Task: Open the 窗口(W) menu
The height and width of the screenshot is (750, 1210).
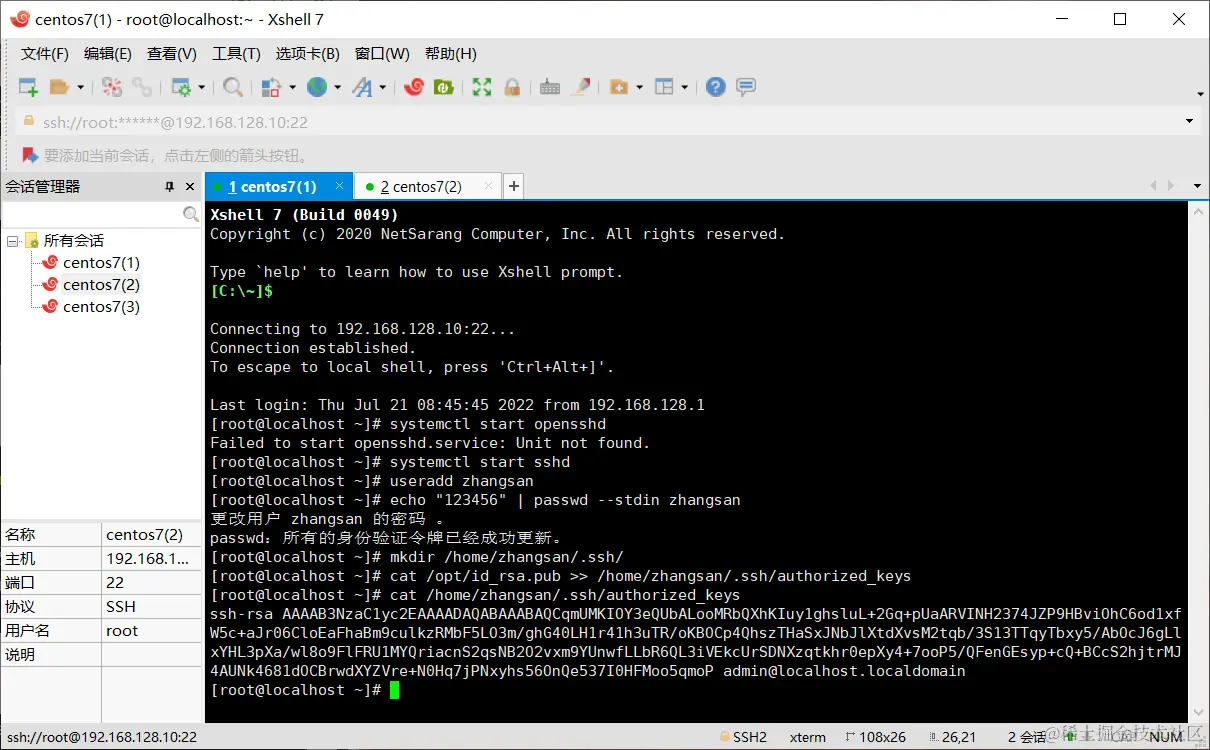Action: [x=382, y=54]
